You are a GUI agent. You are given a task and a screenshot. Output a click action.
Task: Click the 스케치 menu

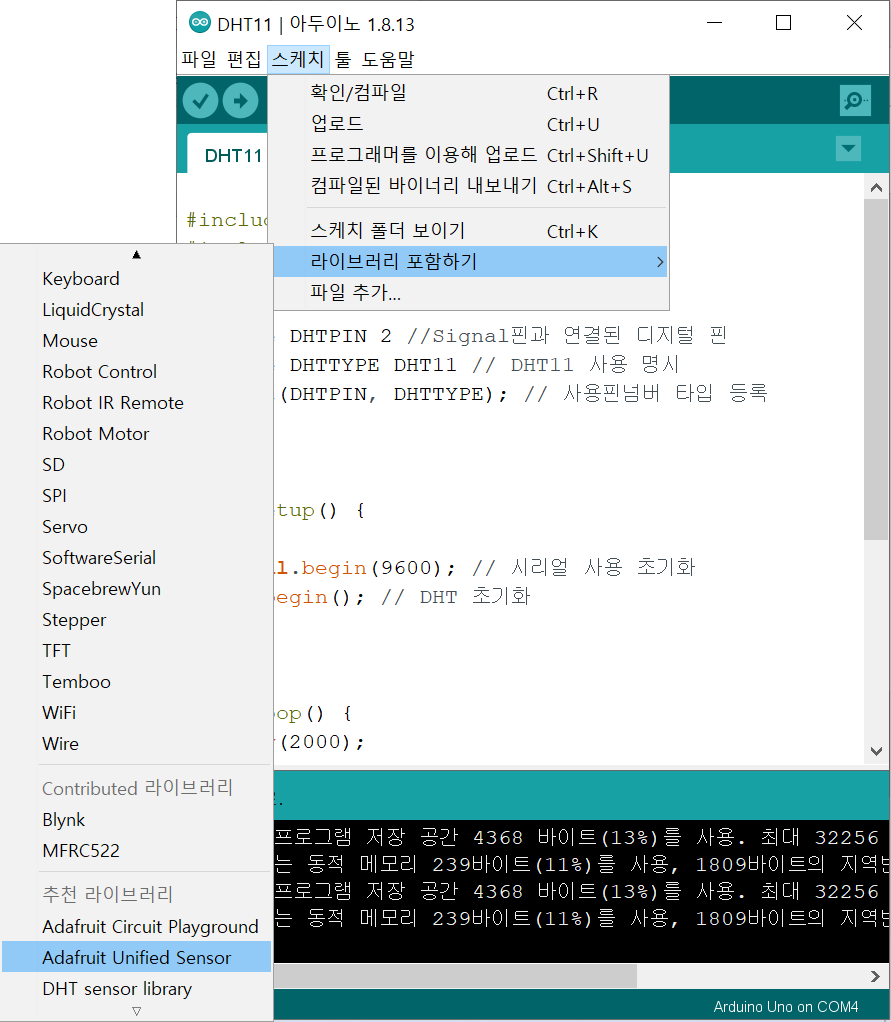pos(298,59)
